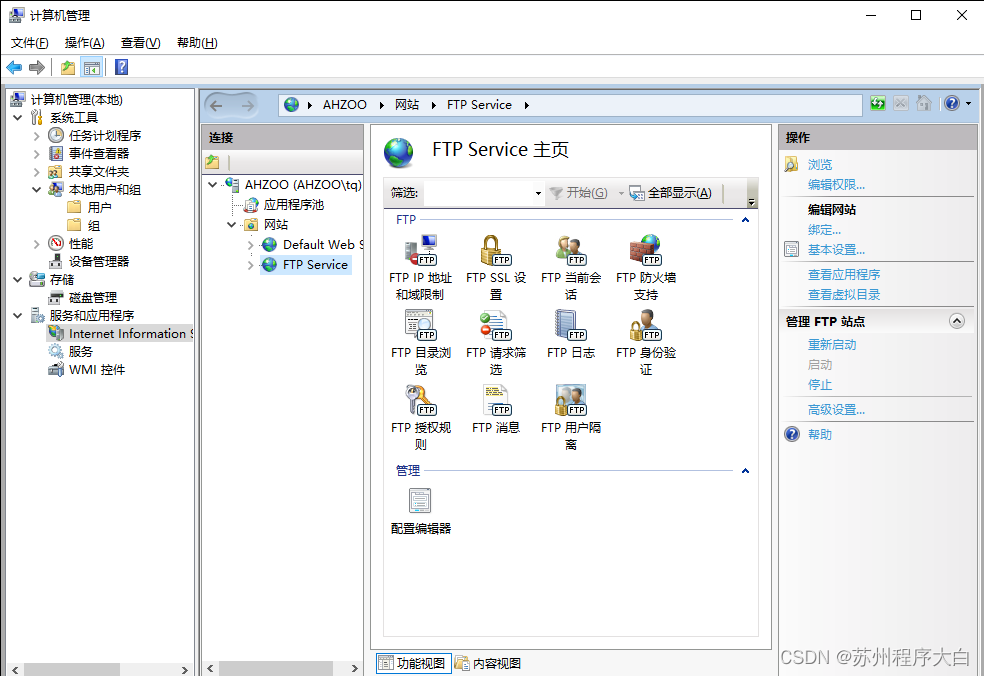Open FTP 消息 feature
This screenshot has height=676, width=984.
click(496, 410)
